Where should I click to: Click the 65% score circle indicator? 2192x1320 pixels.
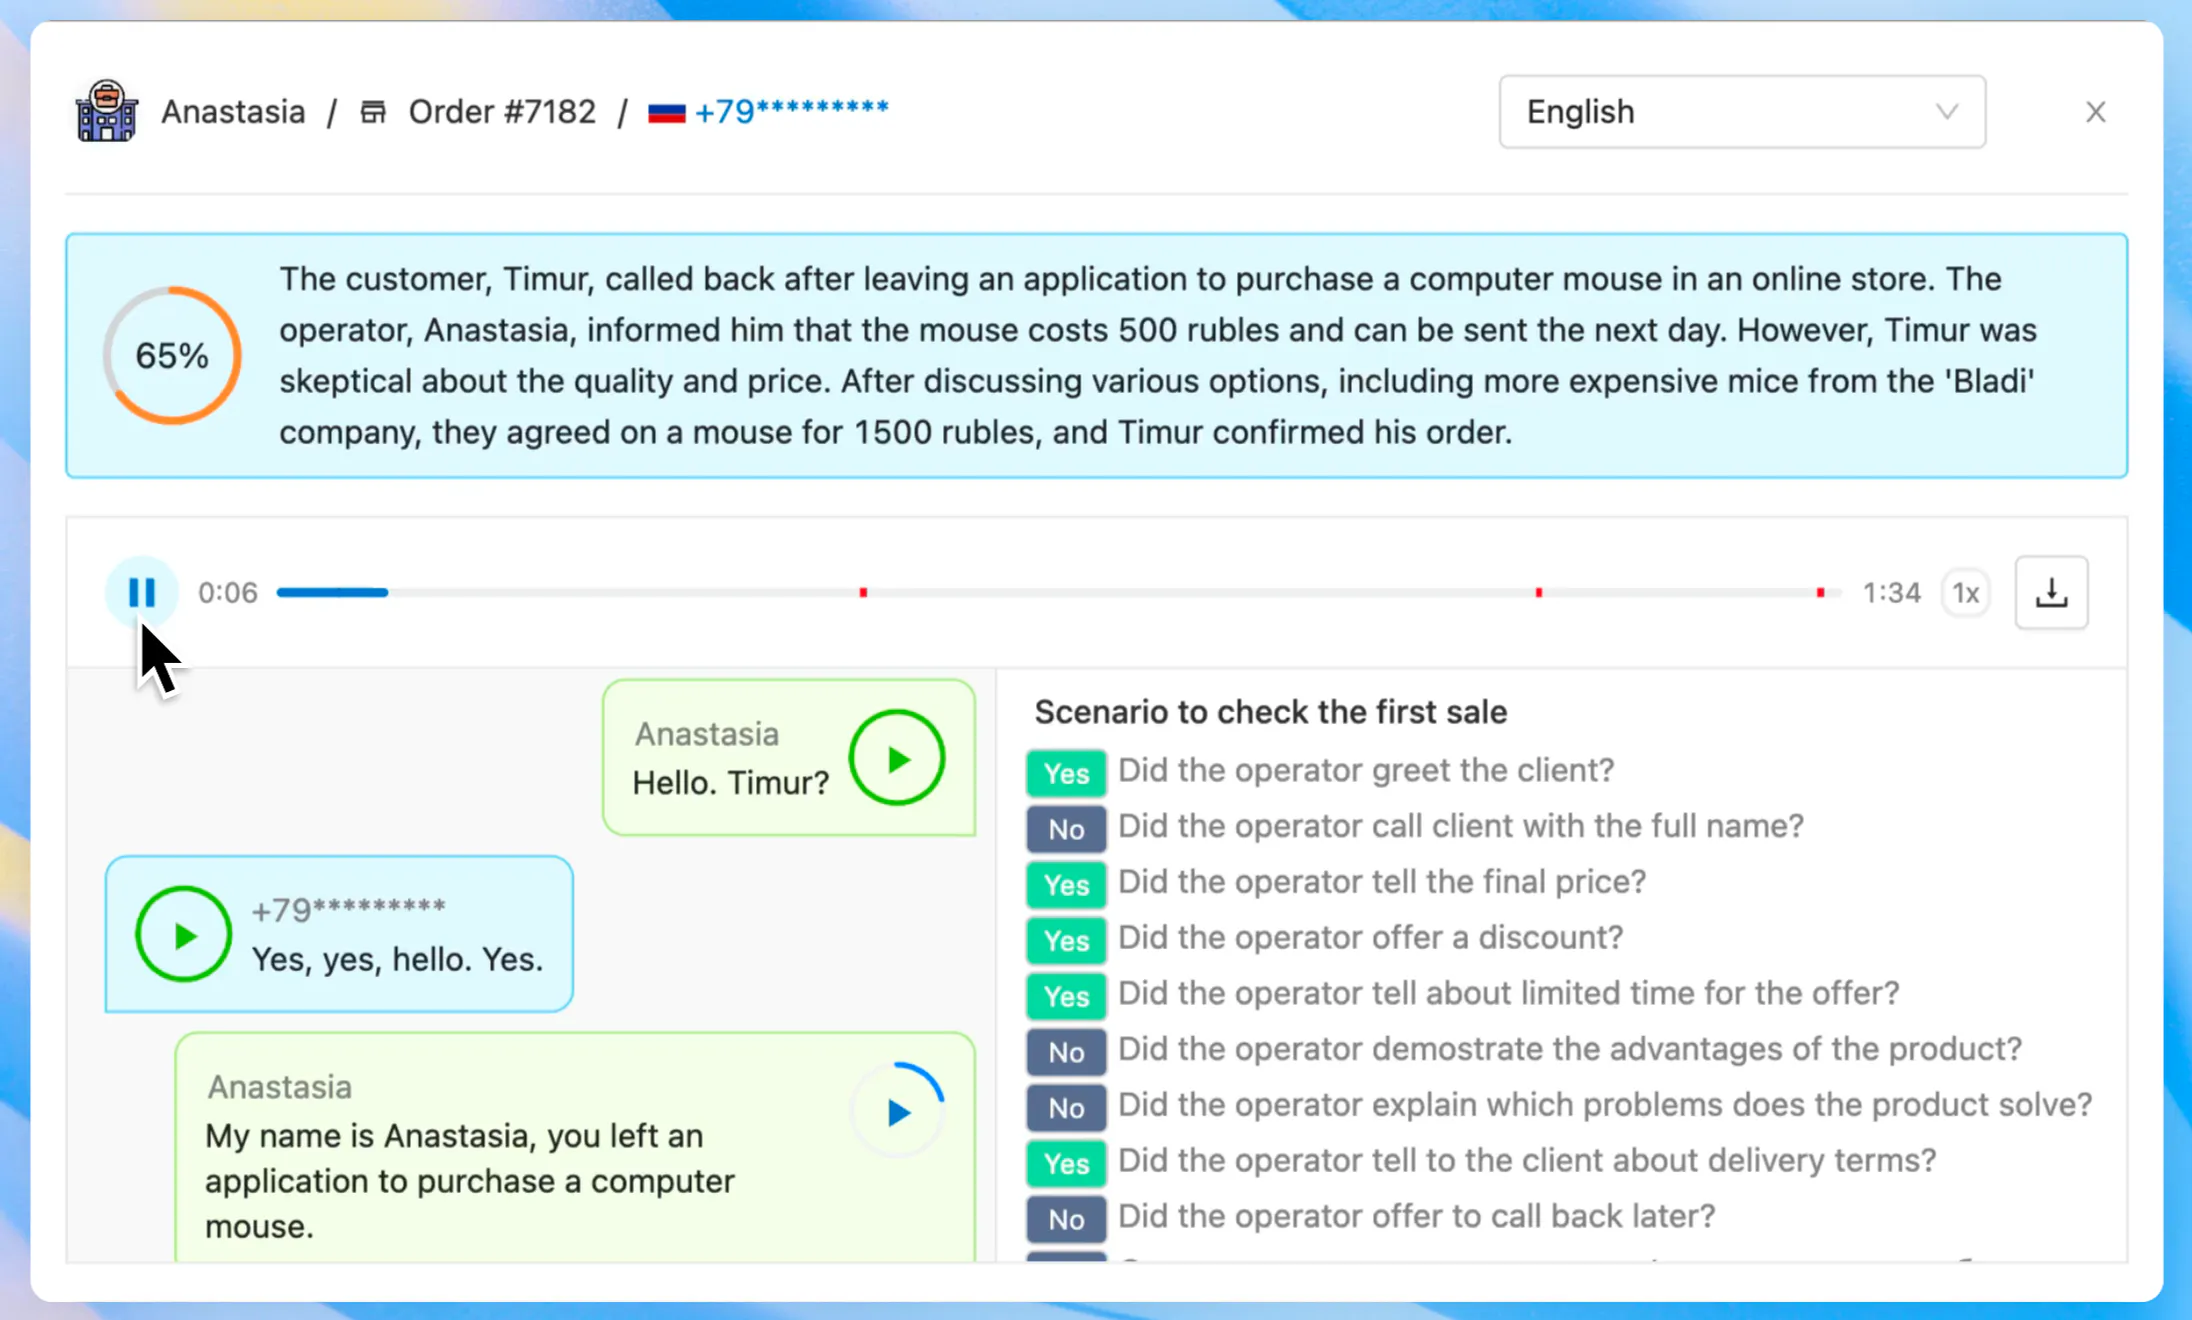[x=172, y=356]
